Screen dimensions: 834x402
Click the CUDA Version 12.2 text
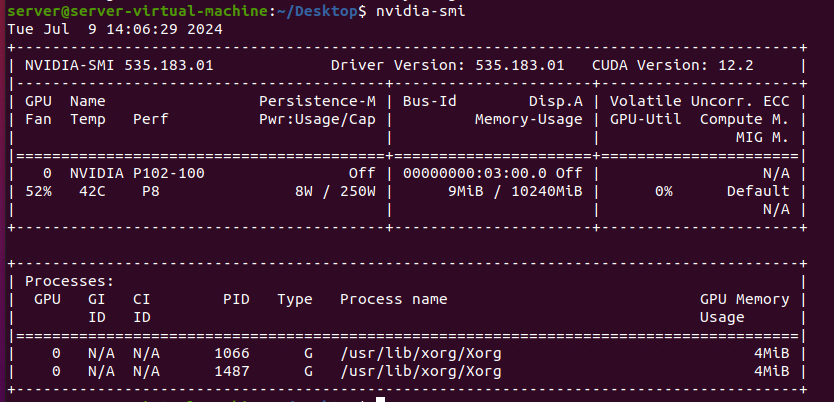(673, 65)
